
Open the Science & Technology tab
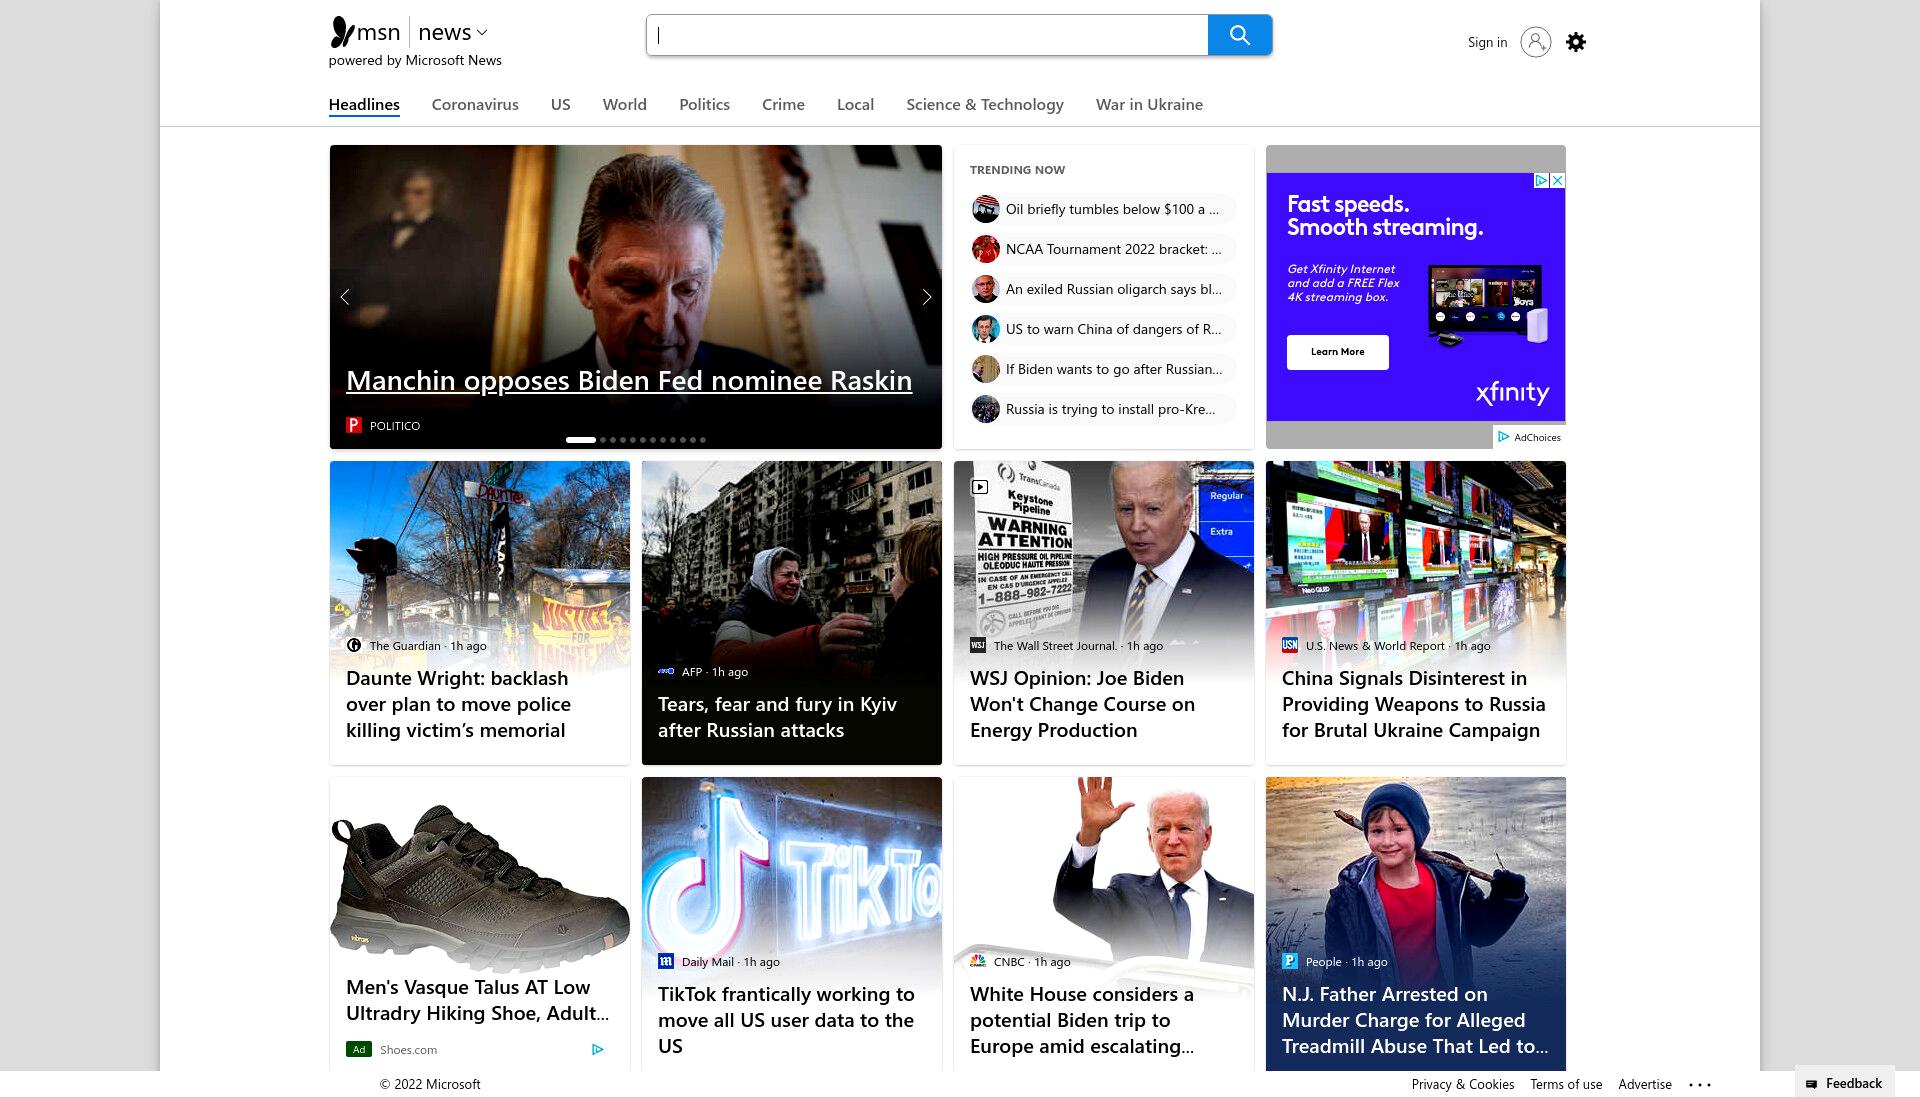point(985,104)
